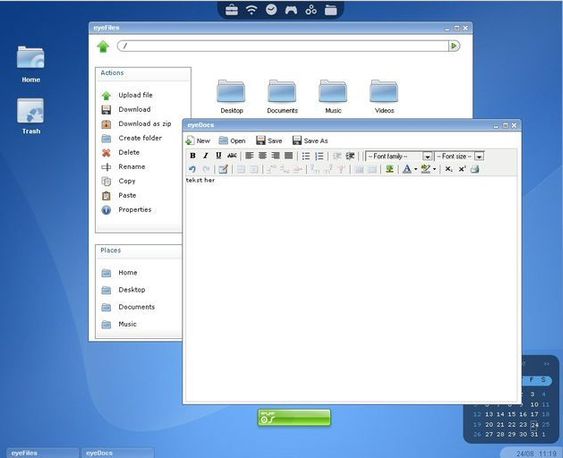Center-align the text

(262, 156)
